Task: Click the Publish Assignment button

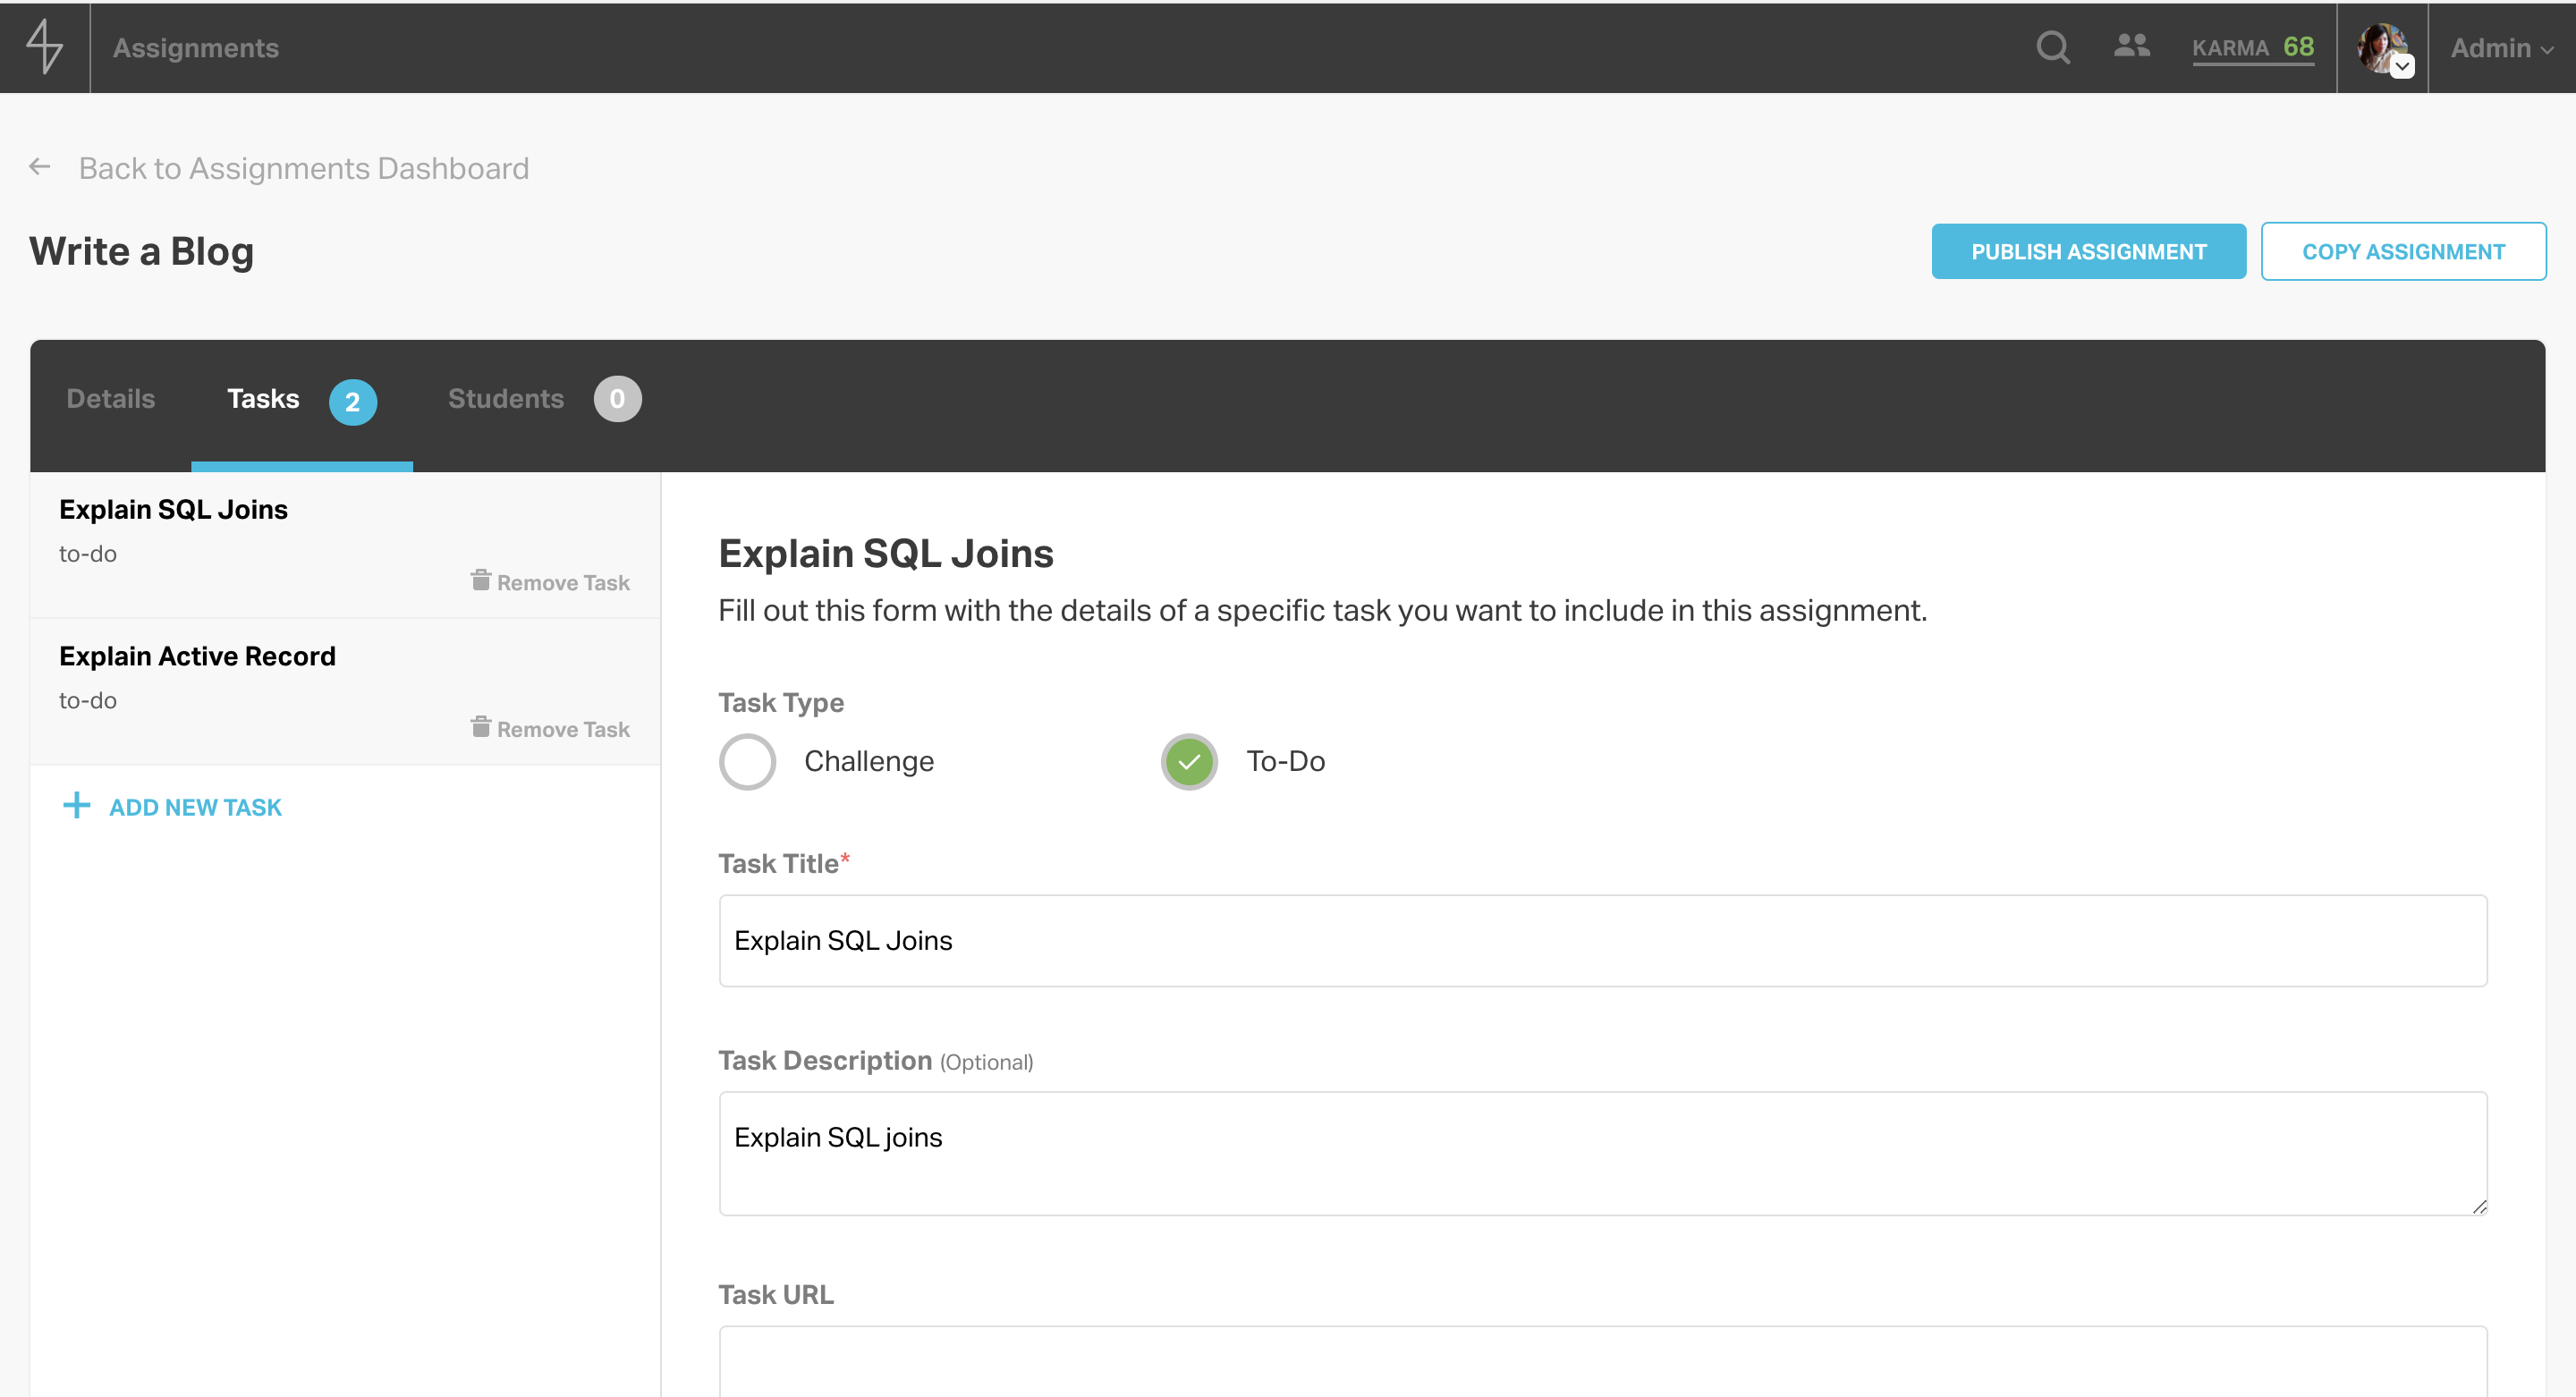Action: (2088, 252)
